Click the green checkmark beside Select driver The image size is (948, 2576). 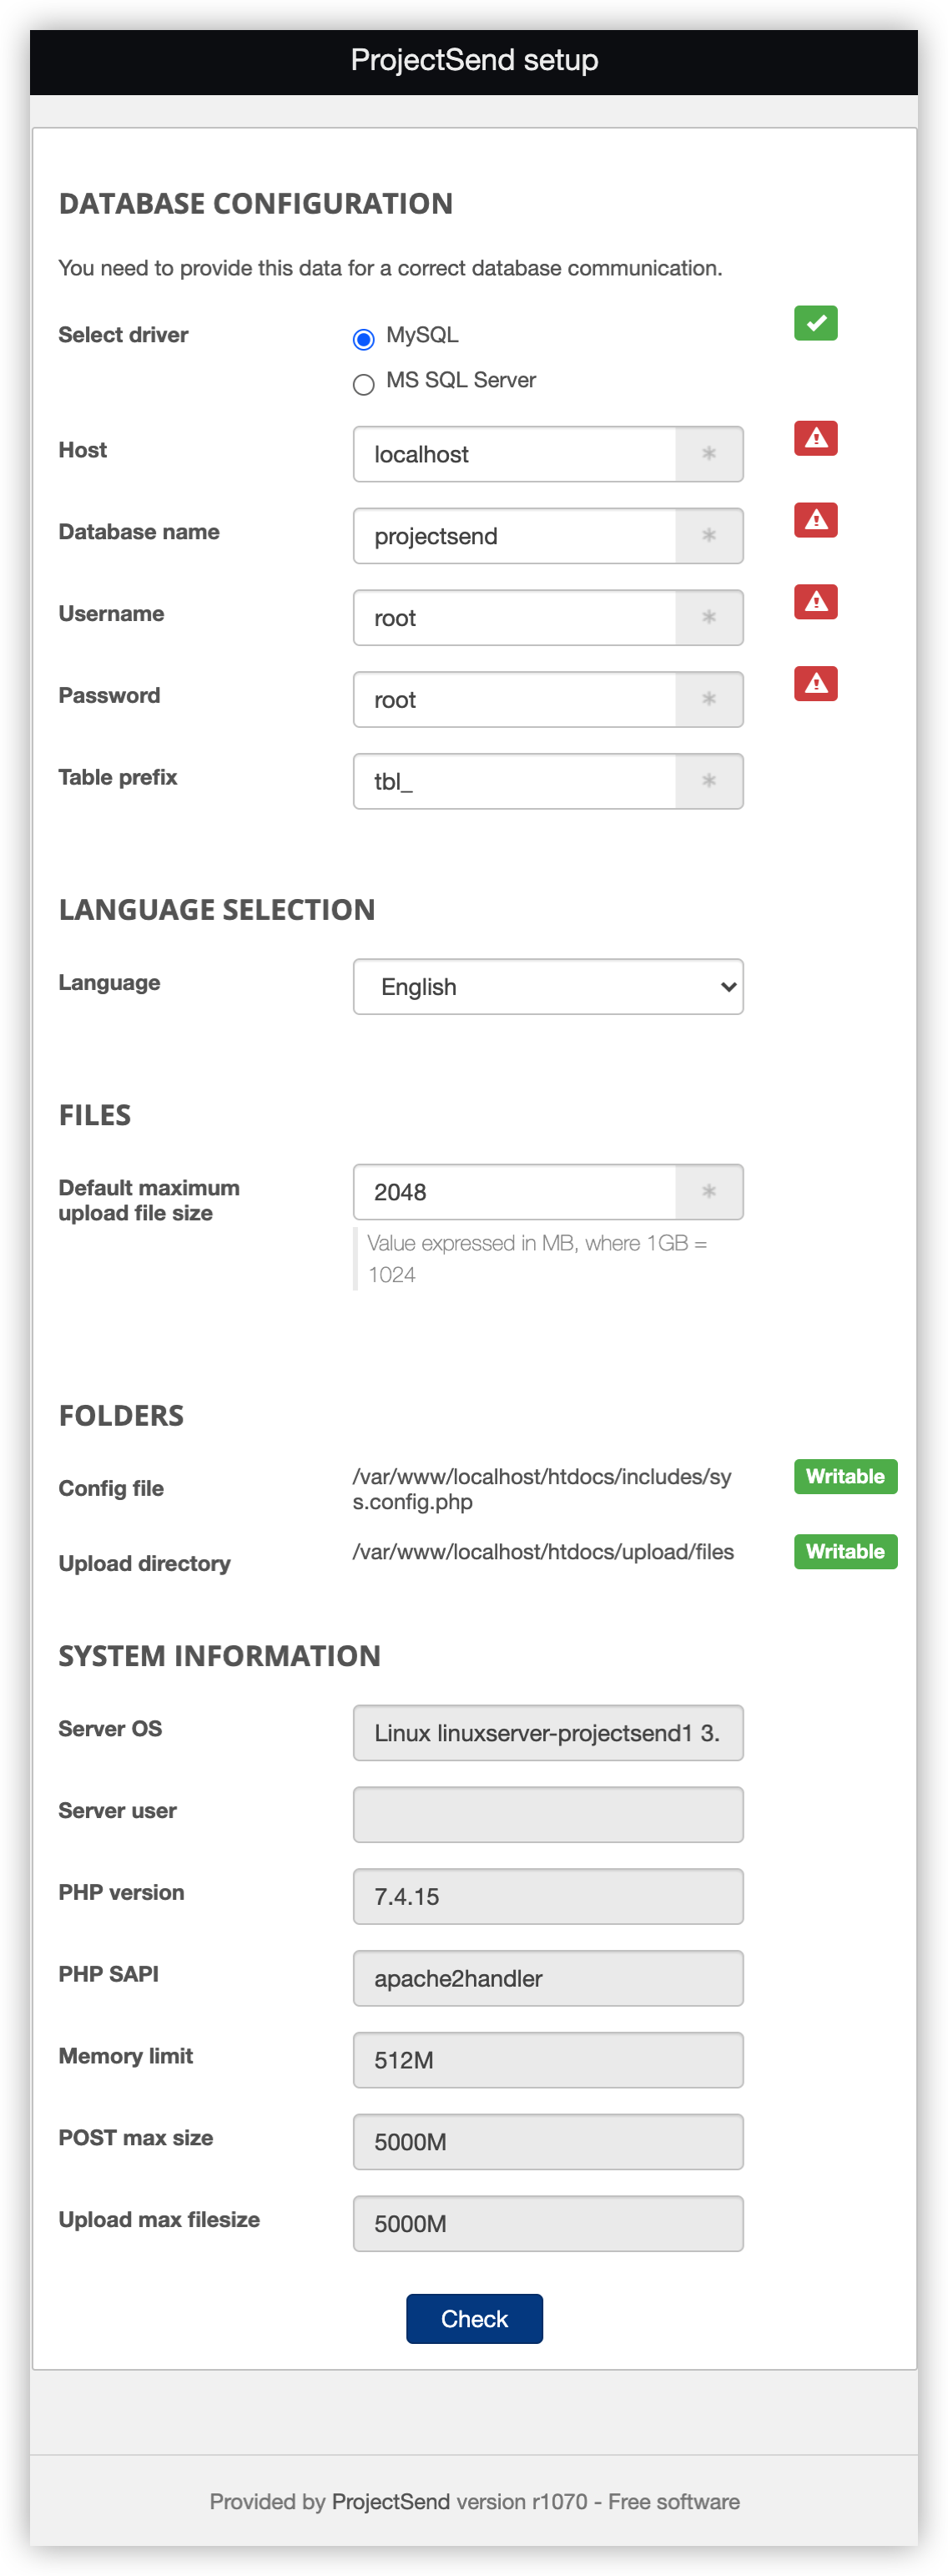[815, 323]
